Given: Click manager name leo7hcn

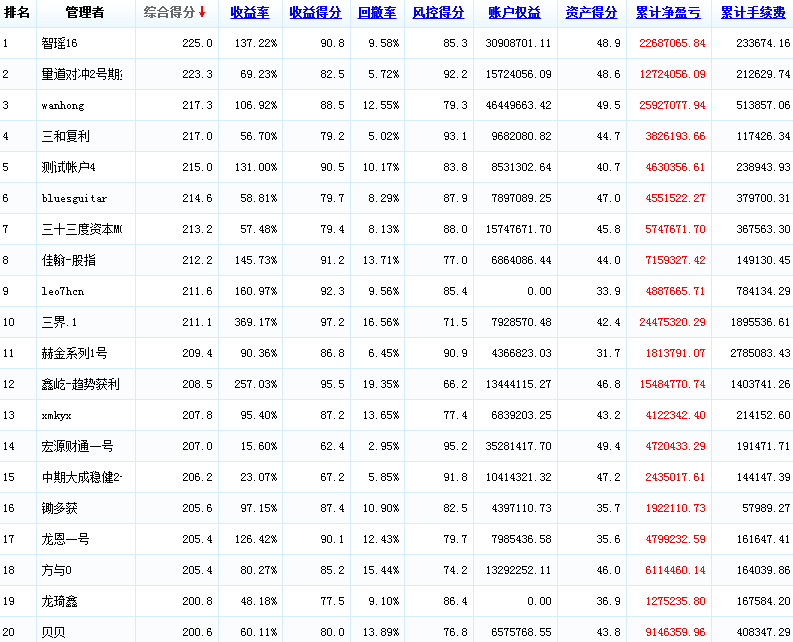Looking at the screenshot, I should coord(64,292).
